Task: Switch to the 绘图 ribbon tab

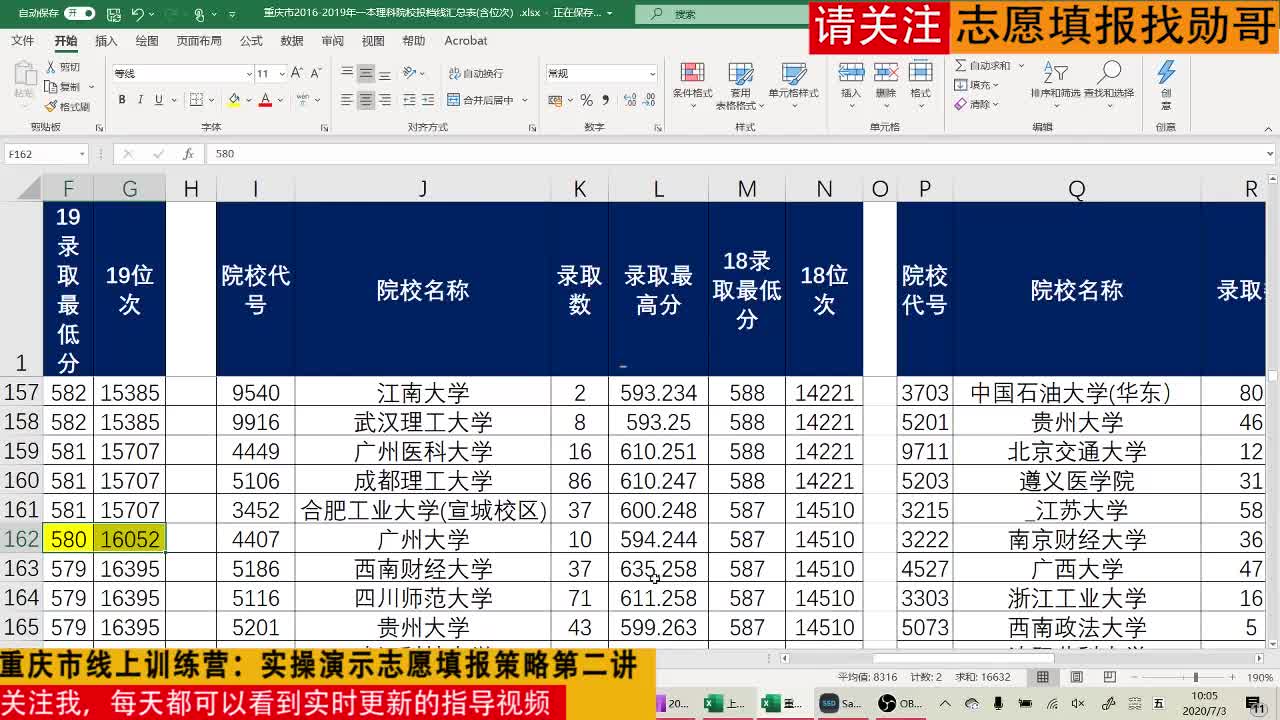Action: pos(146,41)
